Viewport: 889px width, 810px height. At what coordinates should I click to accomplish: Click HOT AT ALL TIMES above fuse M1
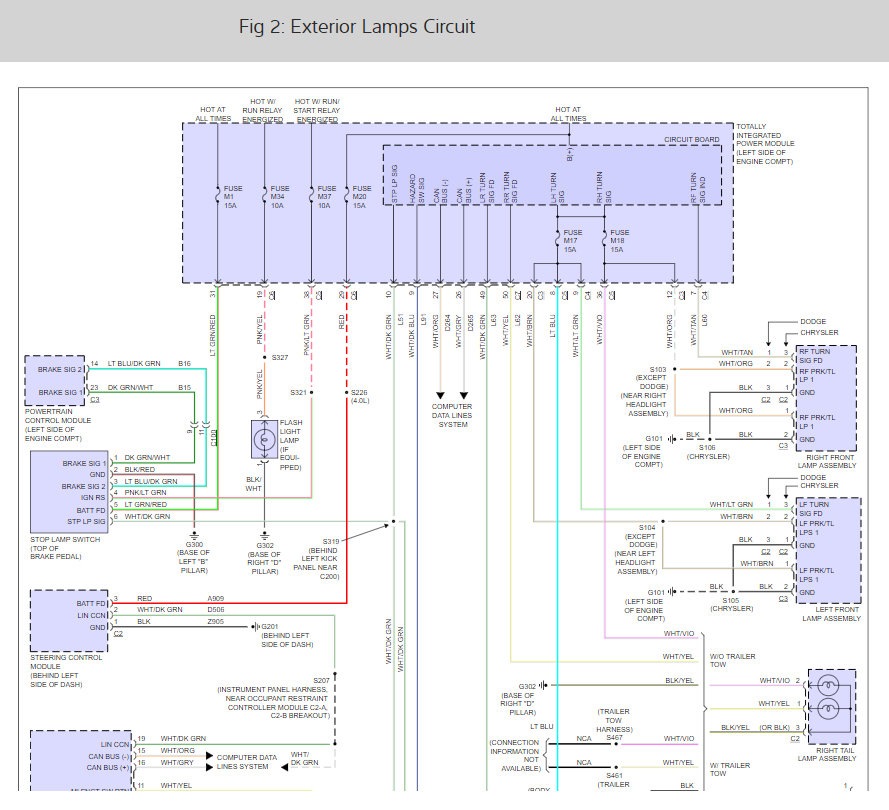click(x=213, y=114)
